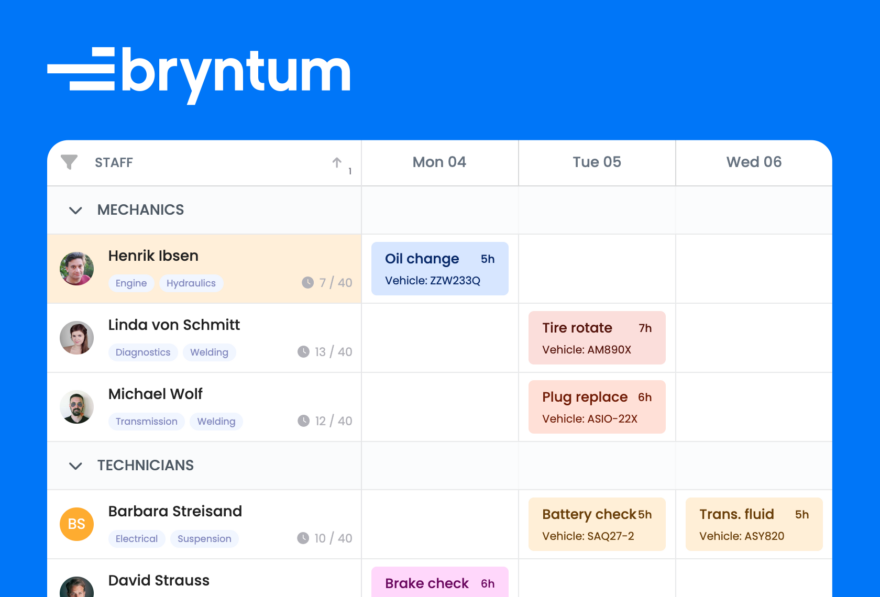Toggle the Hydraulics skill tag
The image size is (880, 597).
point(190,283)
